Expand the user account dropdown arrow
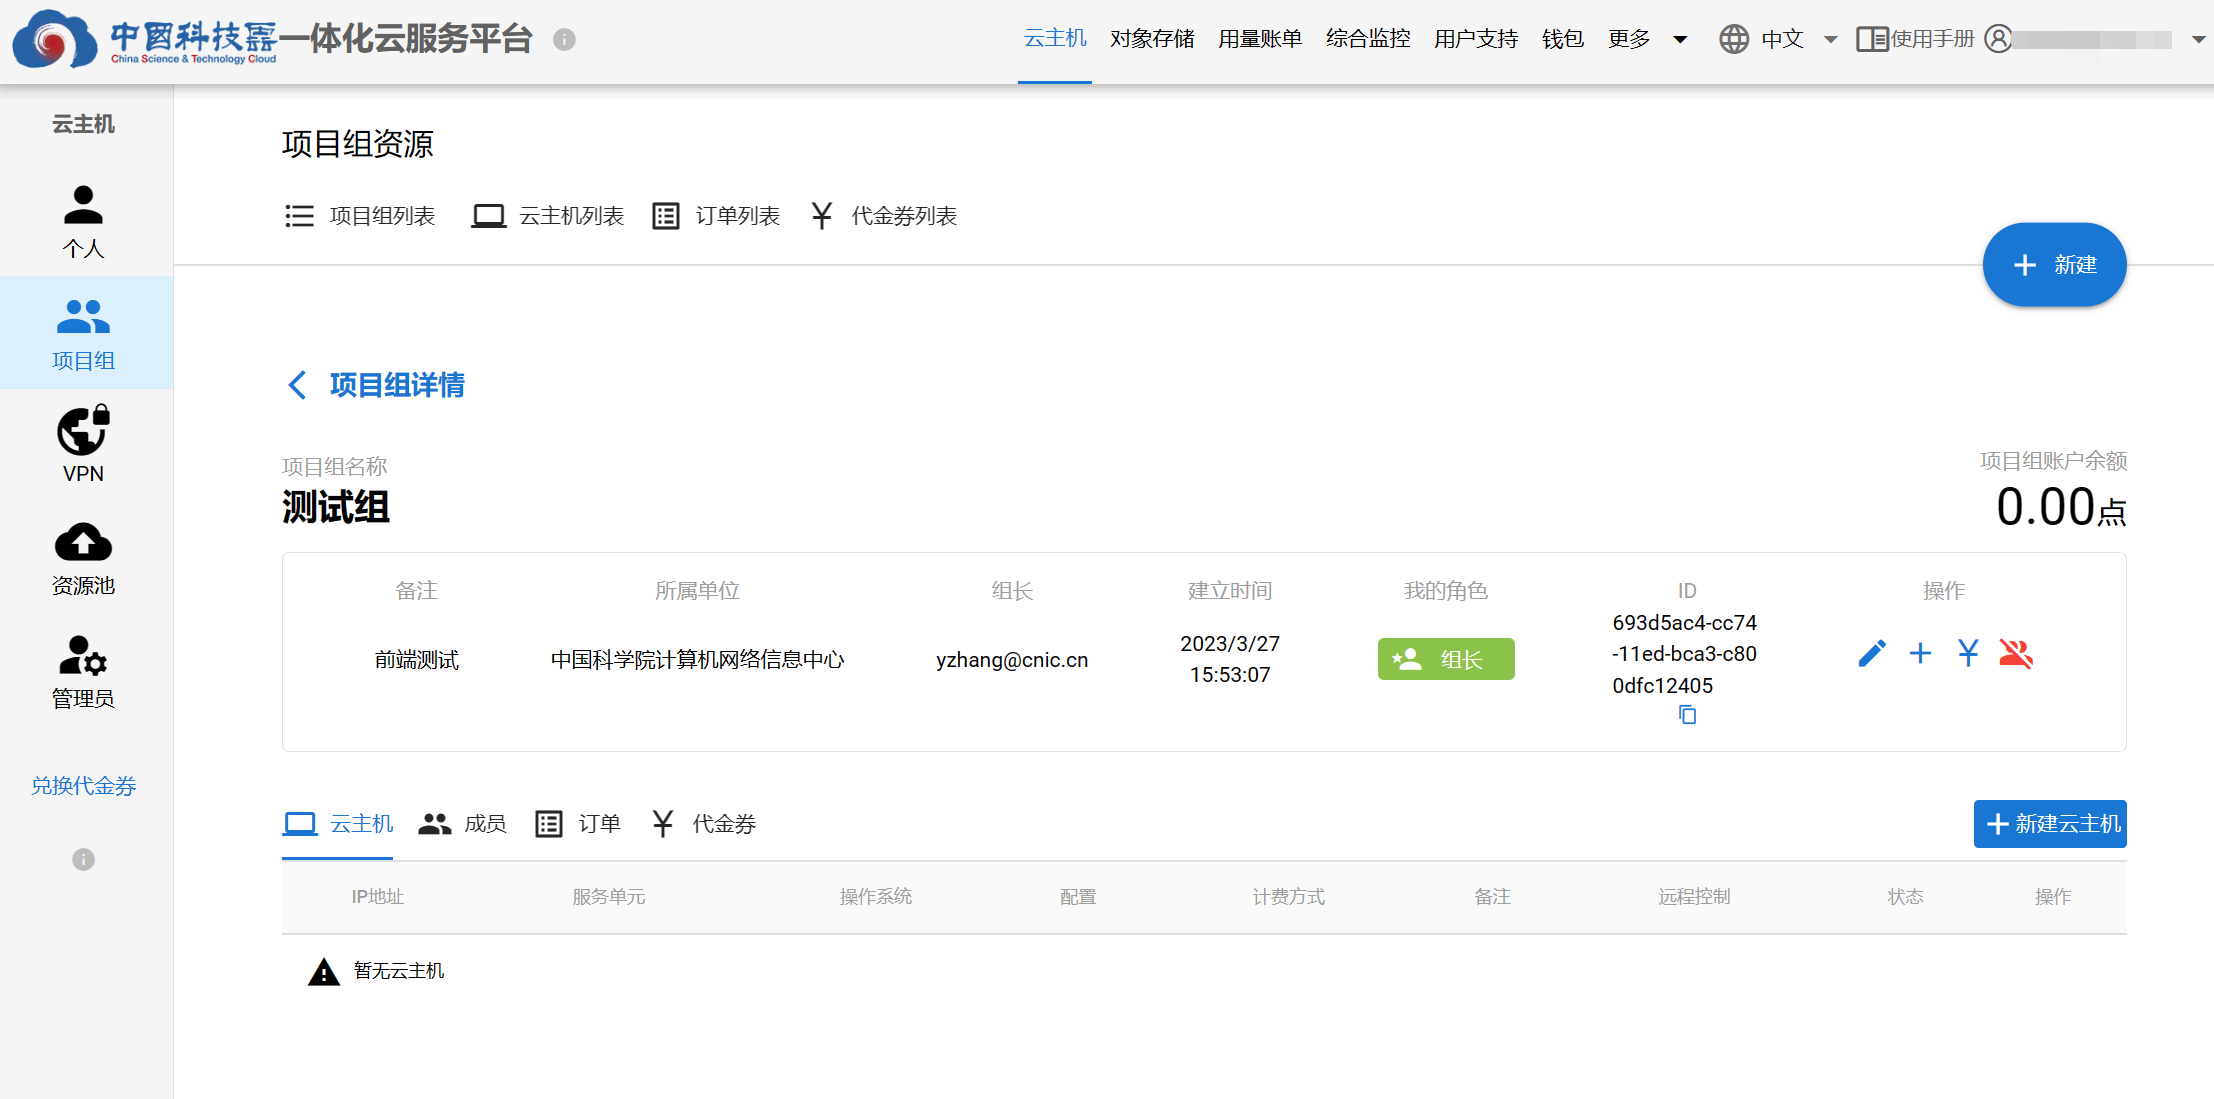Viewport: 2214px width, 1099px height. coord(2198,40)
